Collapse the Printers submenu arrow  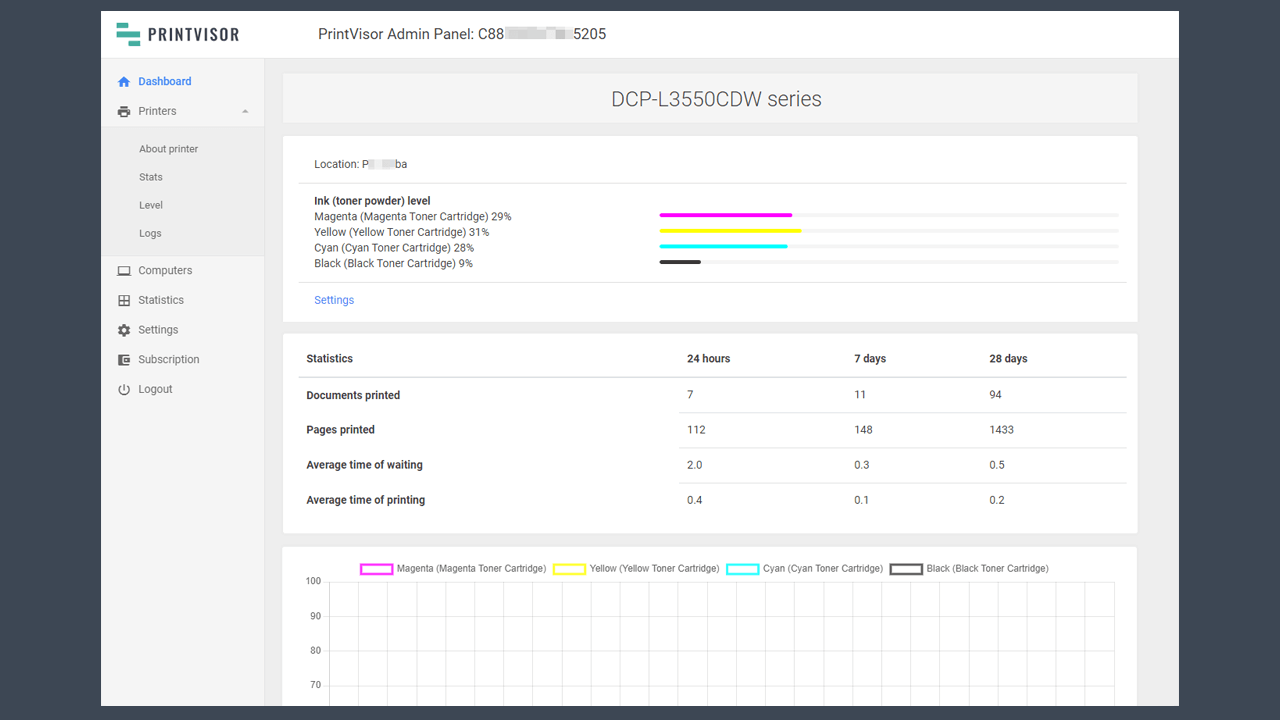click(x=245, y=112)
